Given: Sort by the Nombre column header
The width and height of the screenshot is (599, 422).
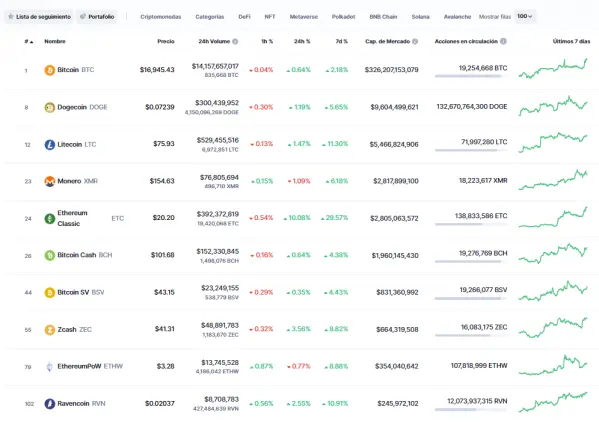Looking at the screenshot, I should (x=55, y=41).
